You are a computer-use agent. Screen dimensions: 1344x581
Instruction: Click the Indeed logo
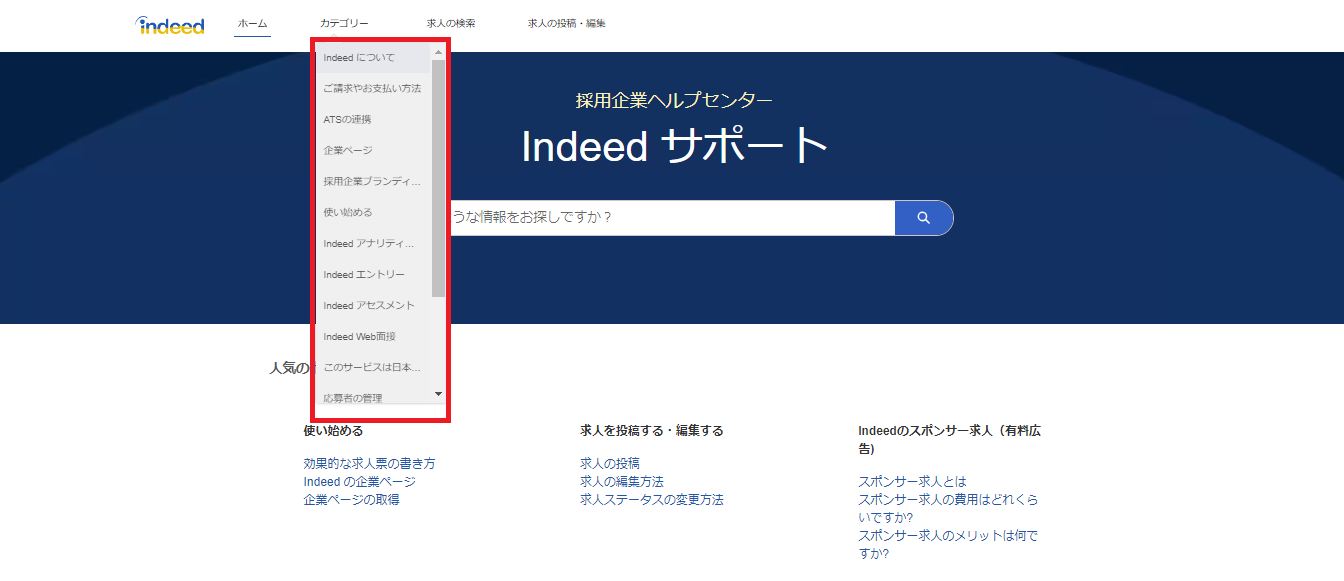point(170,25)
